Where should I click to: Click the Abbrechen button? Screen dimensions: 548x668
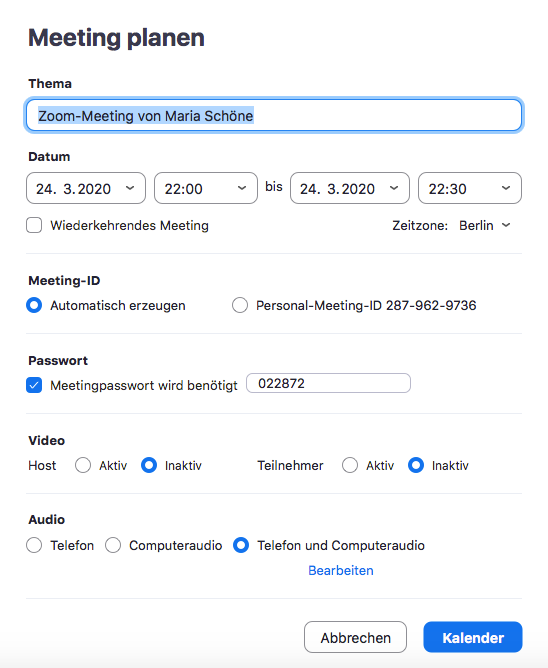point(355,637)
